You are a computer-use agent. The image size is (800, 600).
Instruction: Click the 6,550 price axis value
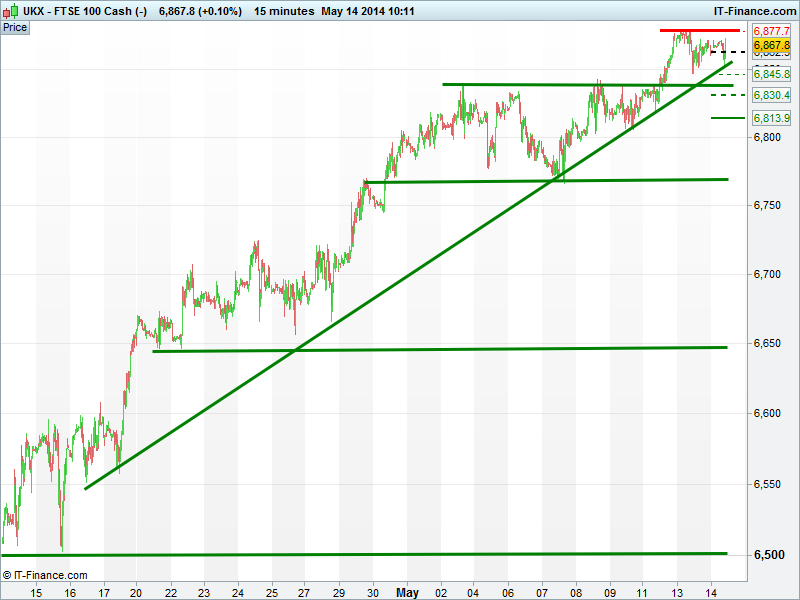pos(767,484)
